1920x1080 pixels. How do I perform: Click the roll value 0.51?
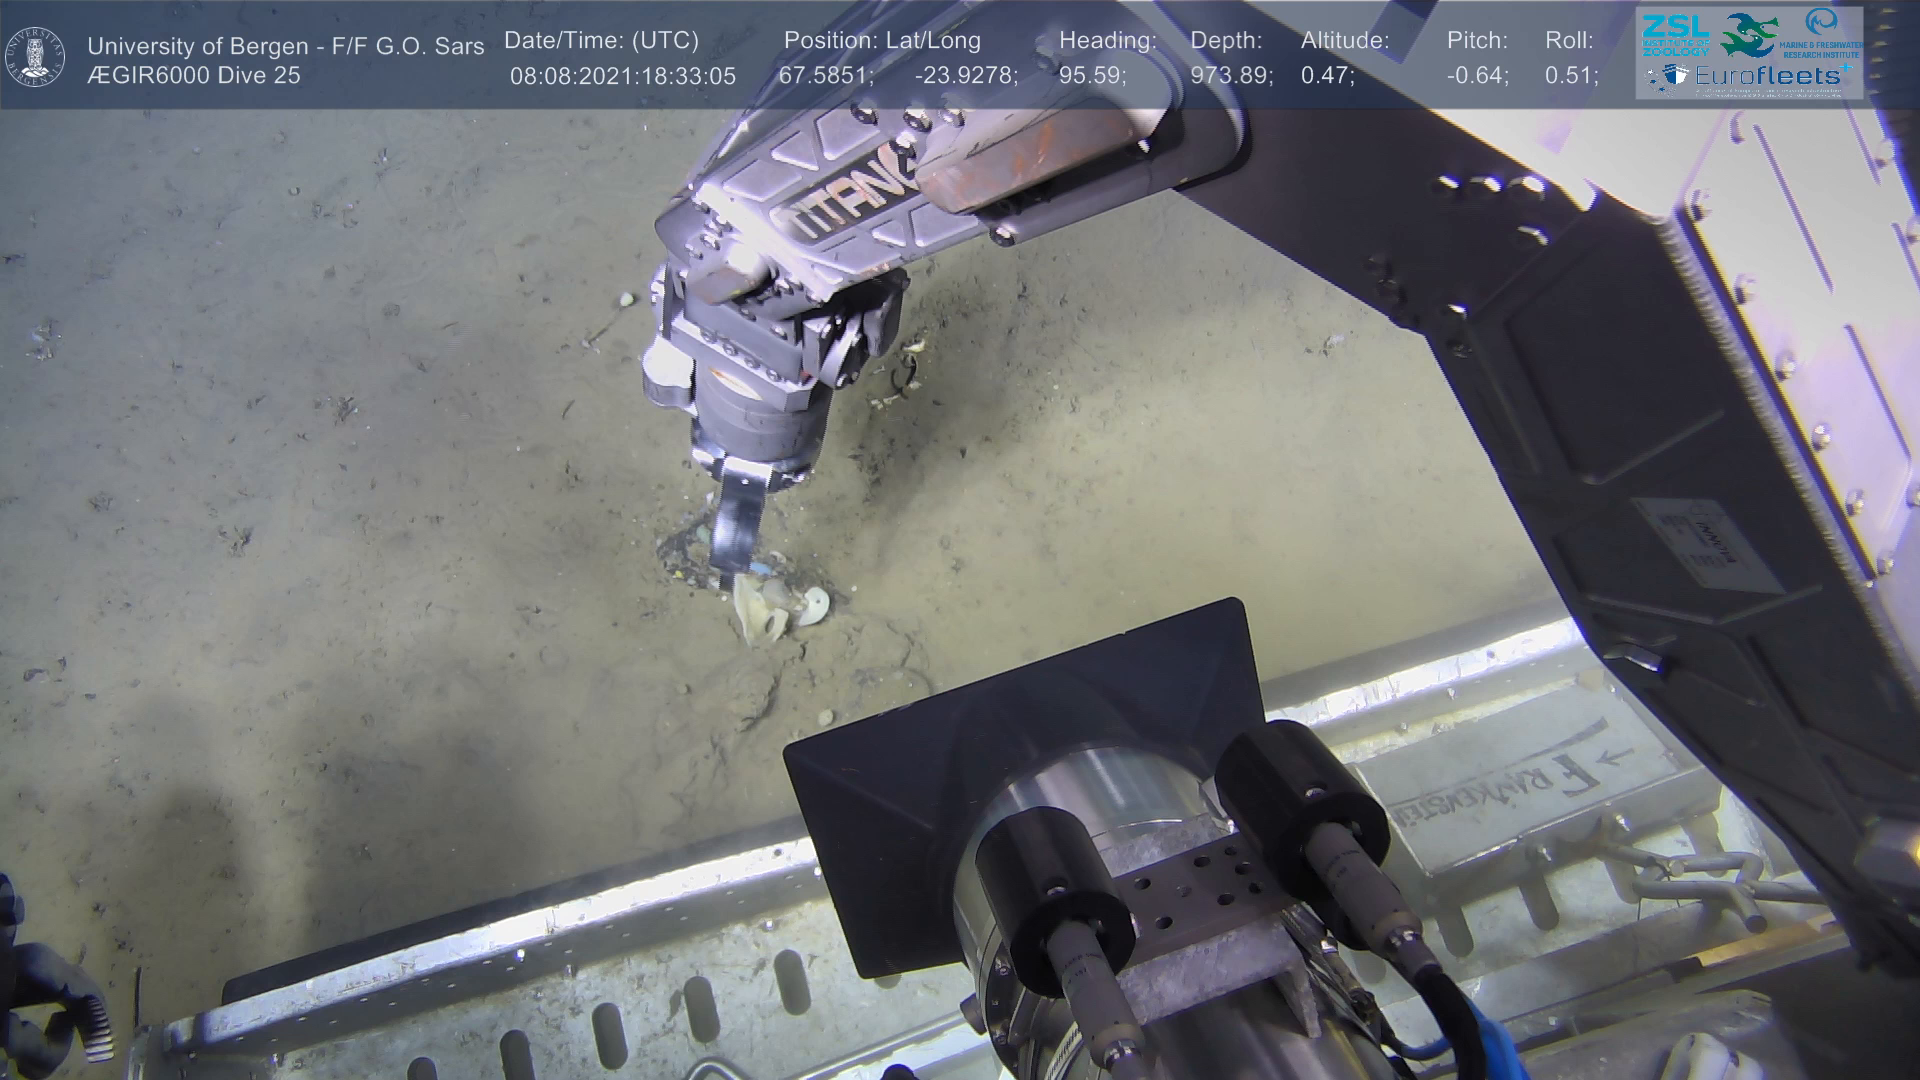point(1571,76)
